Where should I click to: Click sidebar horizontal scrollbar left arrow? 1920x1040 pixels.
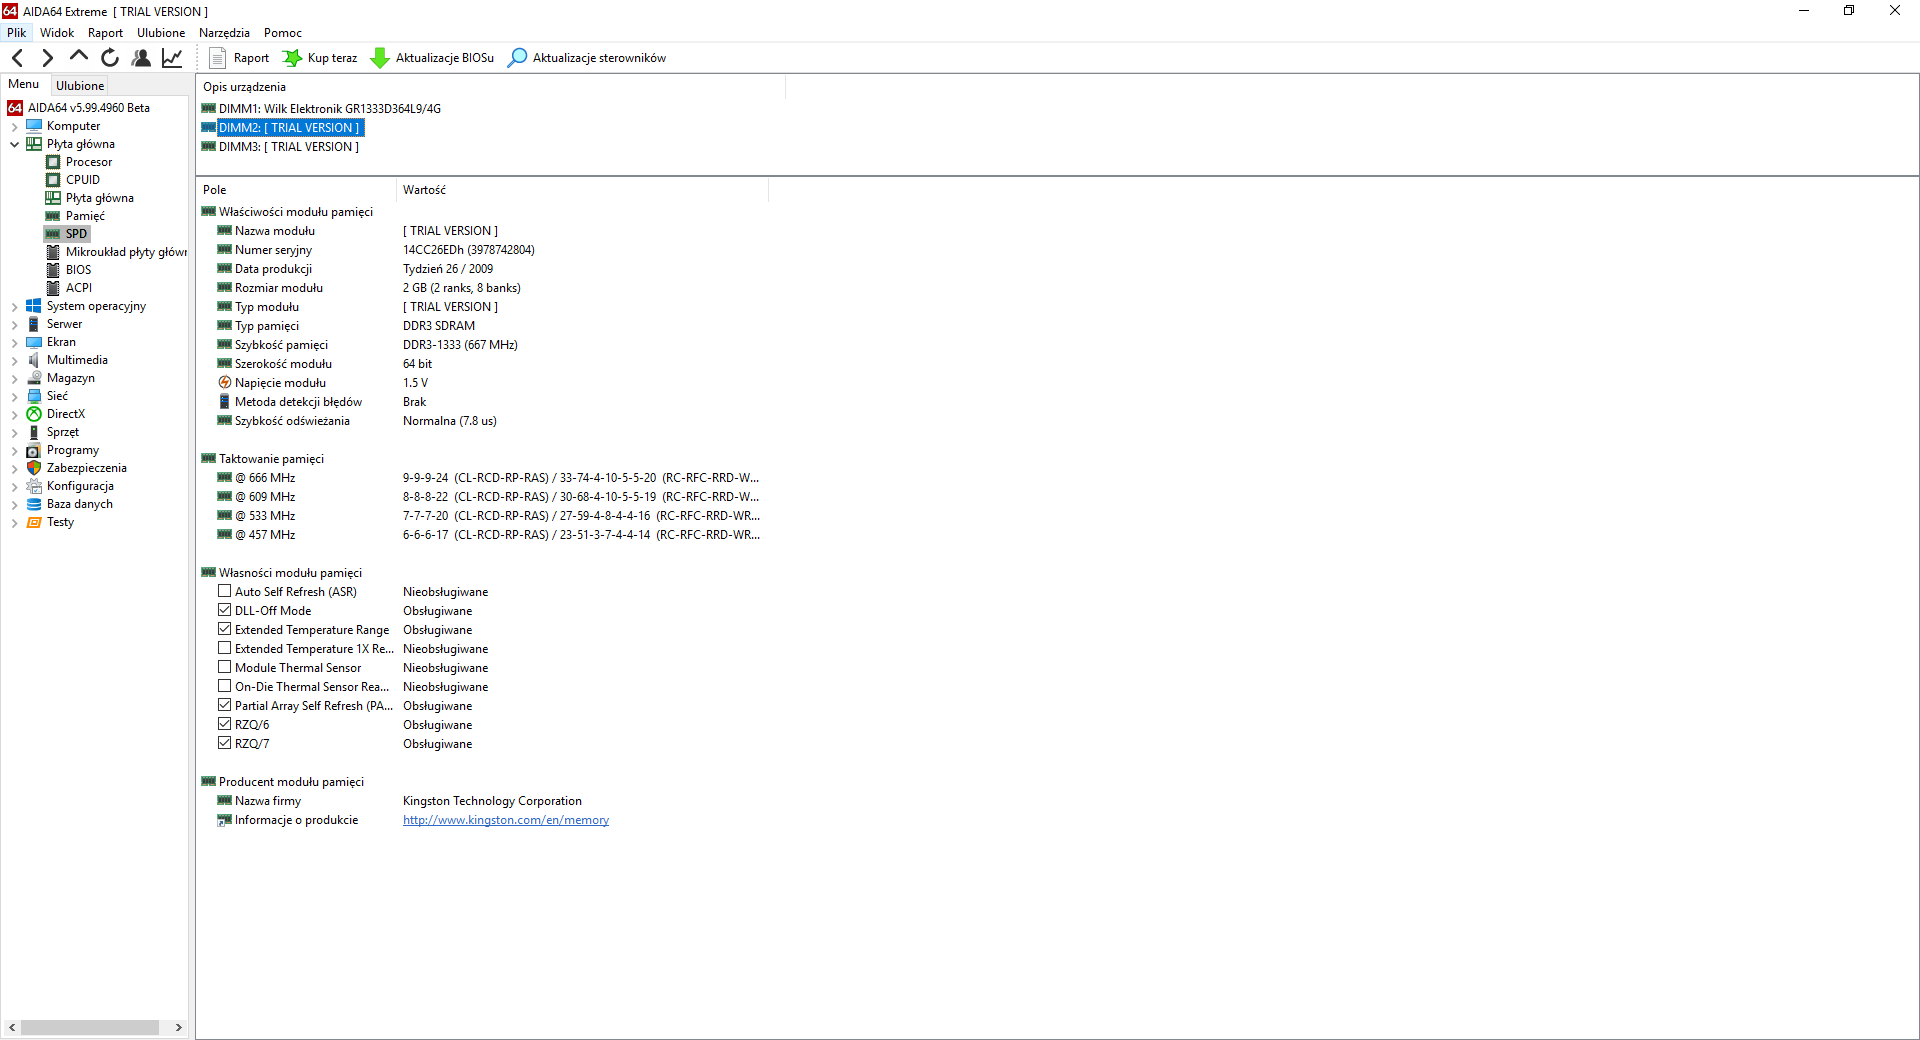pos(12,1027)
